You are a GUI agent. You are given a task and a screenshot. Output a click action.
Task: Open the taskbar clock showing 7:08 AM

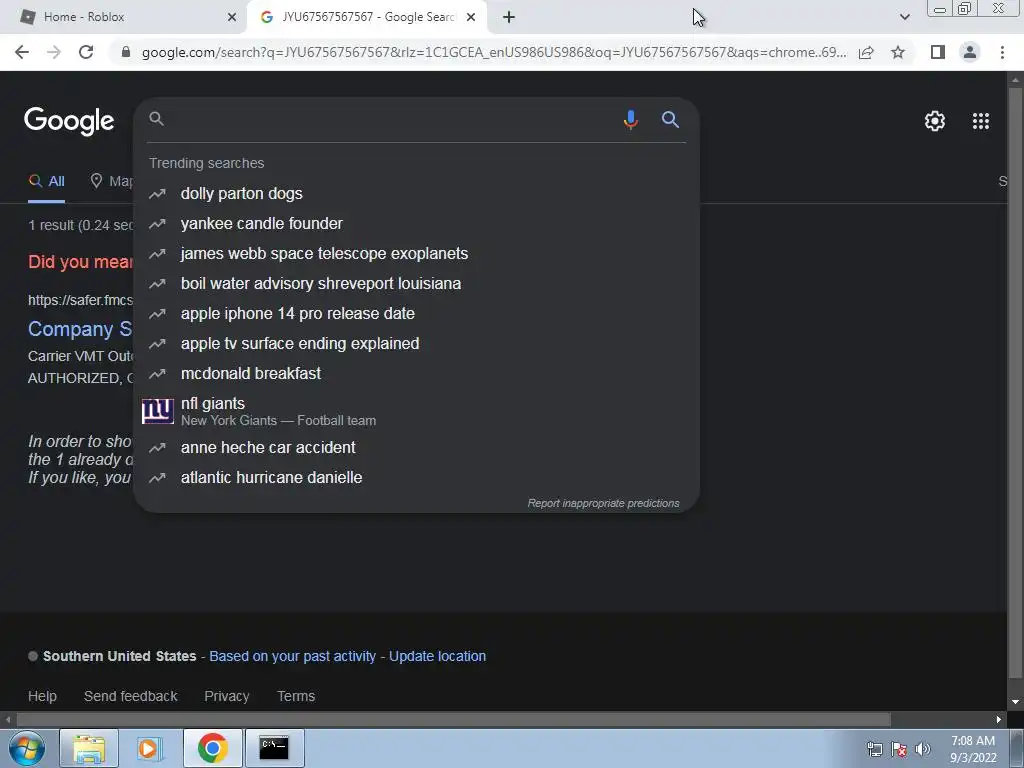(973, 749)
